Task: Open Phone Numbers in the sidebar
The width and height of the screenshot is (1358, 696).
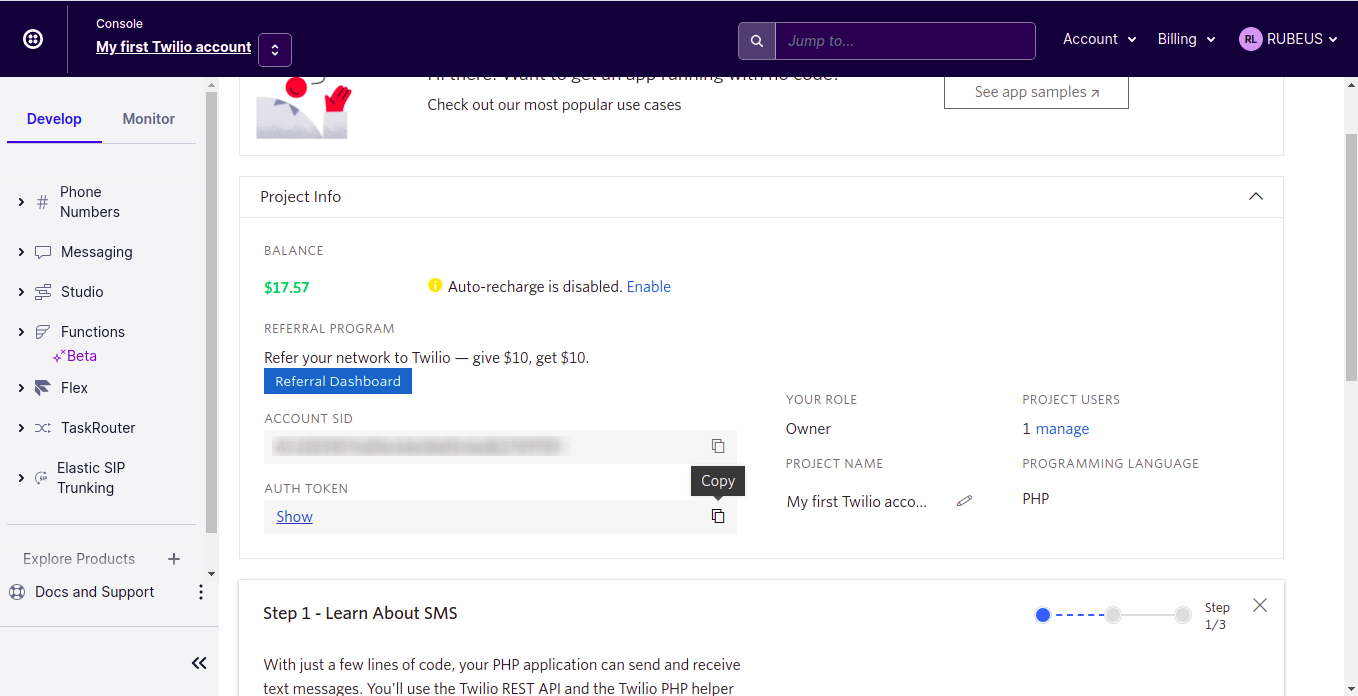Action: point(90,202)
